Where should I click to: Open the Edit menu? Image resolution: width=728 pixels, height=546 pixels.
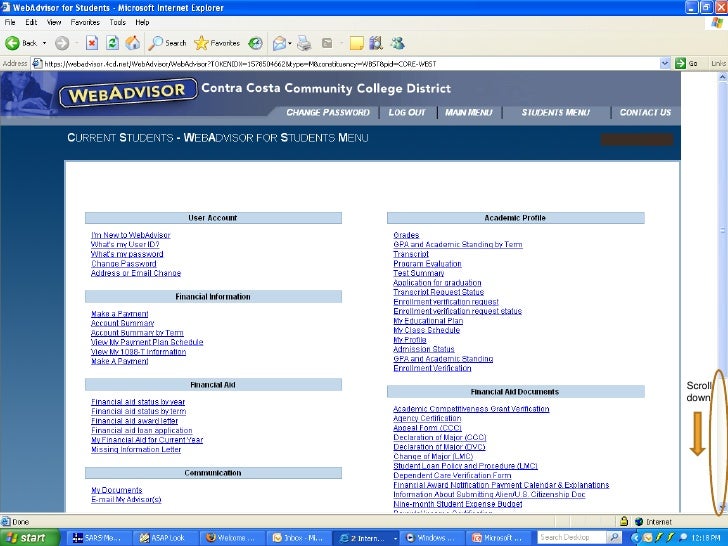coord(31,22)
